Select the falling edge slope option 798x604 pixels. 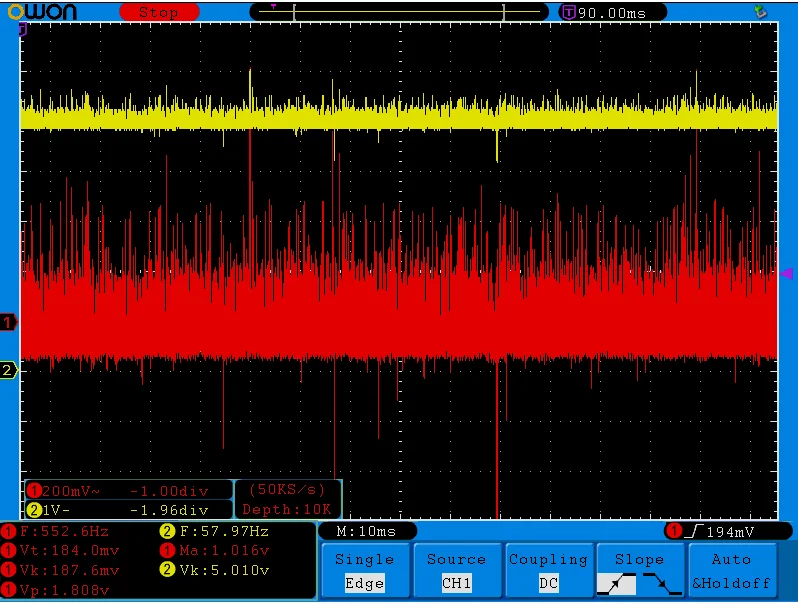[661, 583]
